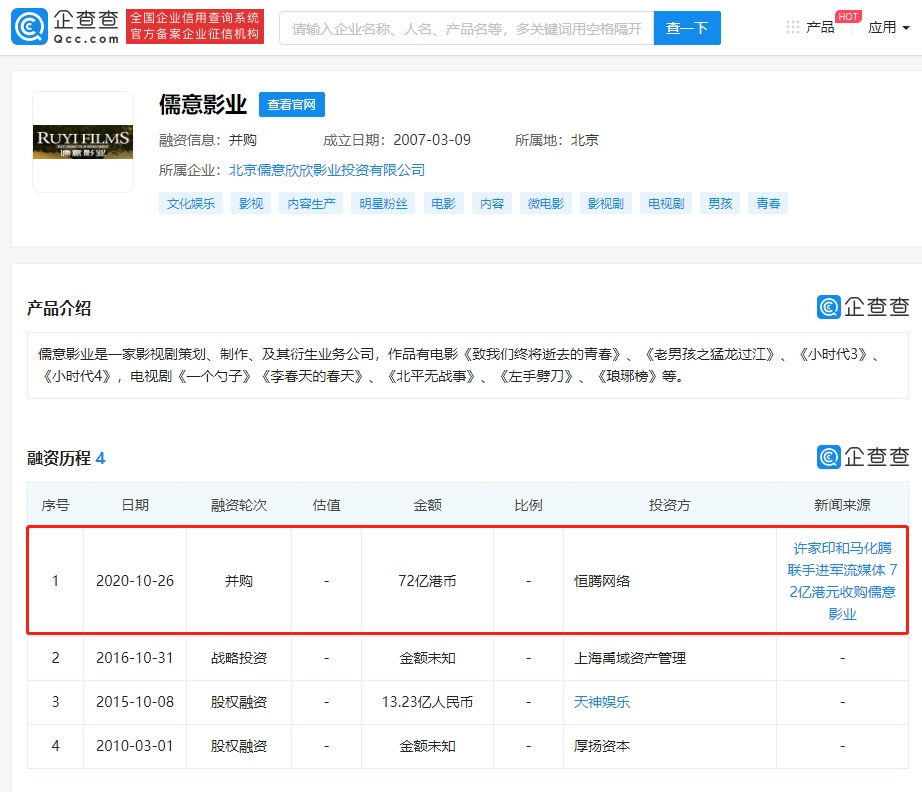The width and height of the screenshot is (922, 792).
Task: Click the 72亿港币 amount cell
Action: (x=427, y=581)
